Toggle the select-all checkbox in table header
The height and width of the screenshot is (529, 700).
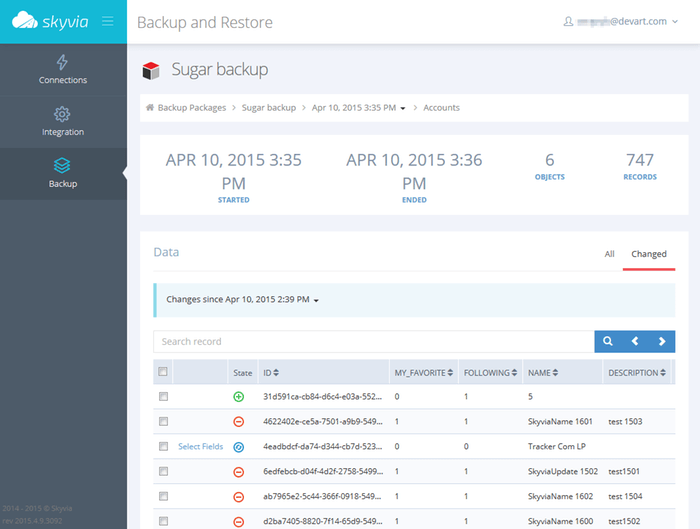pos(163,372)
